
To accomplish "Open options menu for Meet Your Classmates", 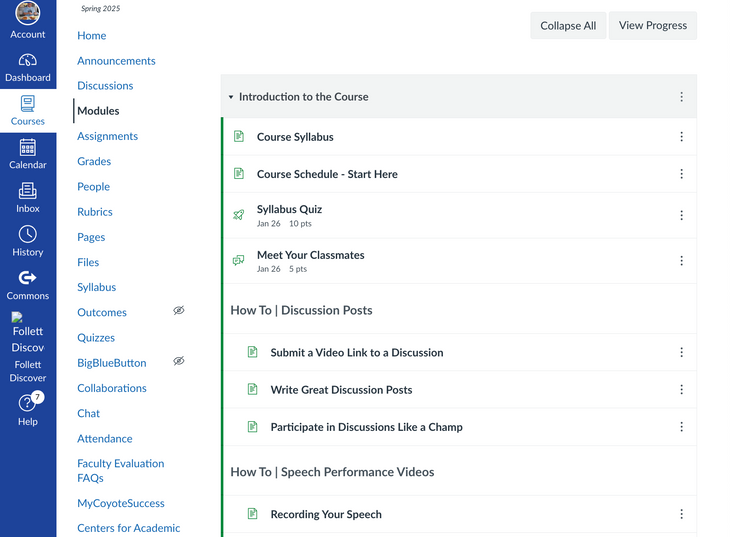I will pos(682,260).
